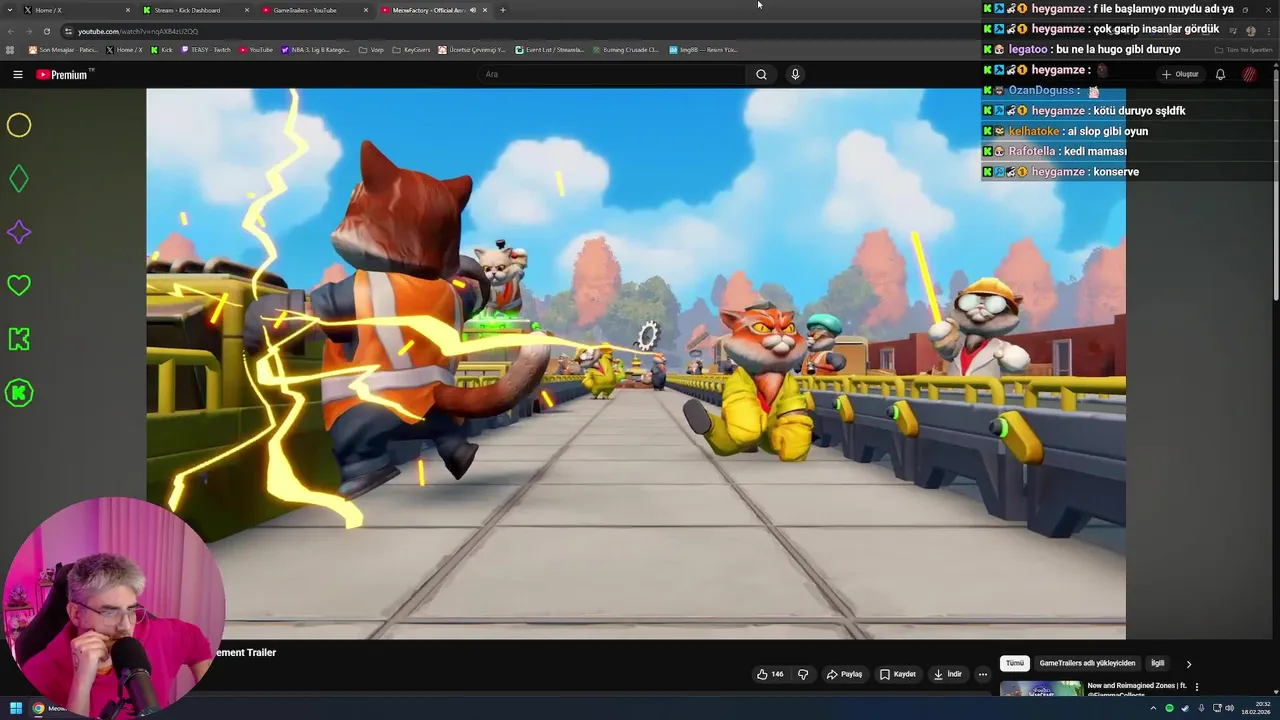This screenshot has width=1280, height=720.
Task: Dislike the video with thumbs-down
Action: pos(803,674)
